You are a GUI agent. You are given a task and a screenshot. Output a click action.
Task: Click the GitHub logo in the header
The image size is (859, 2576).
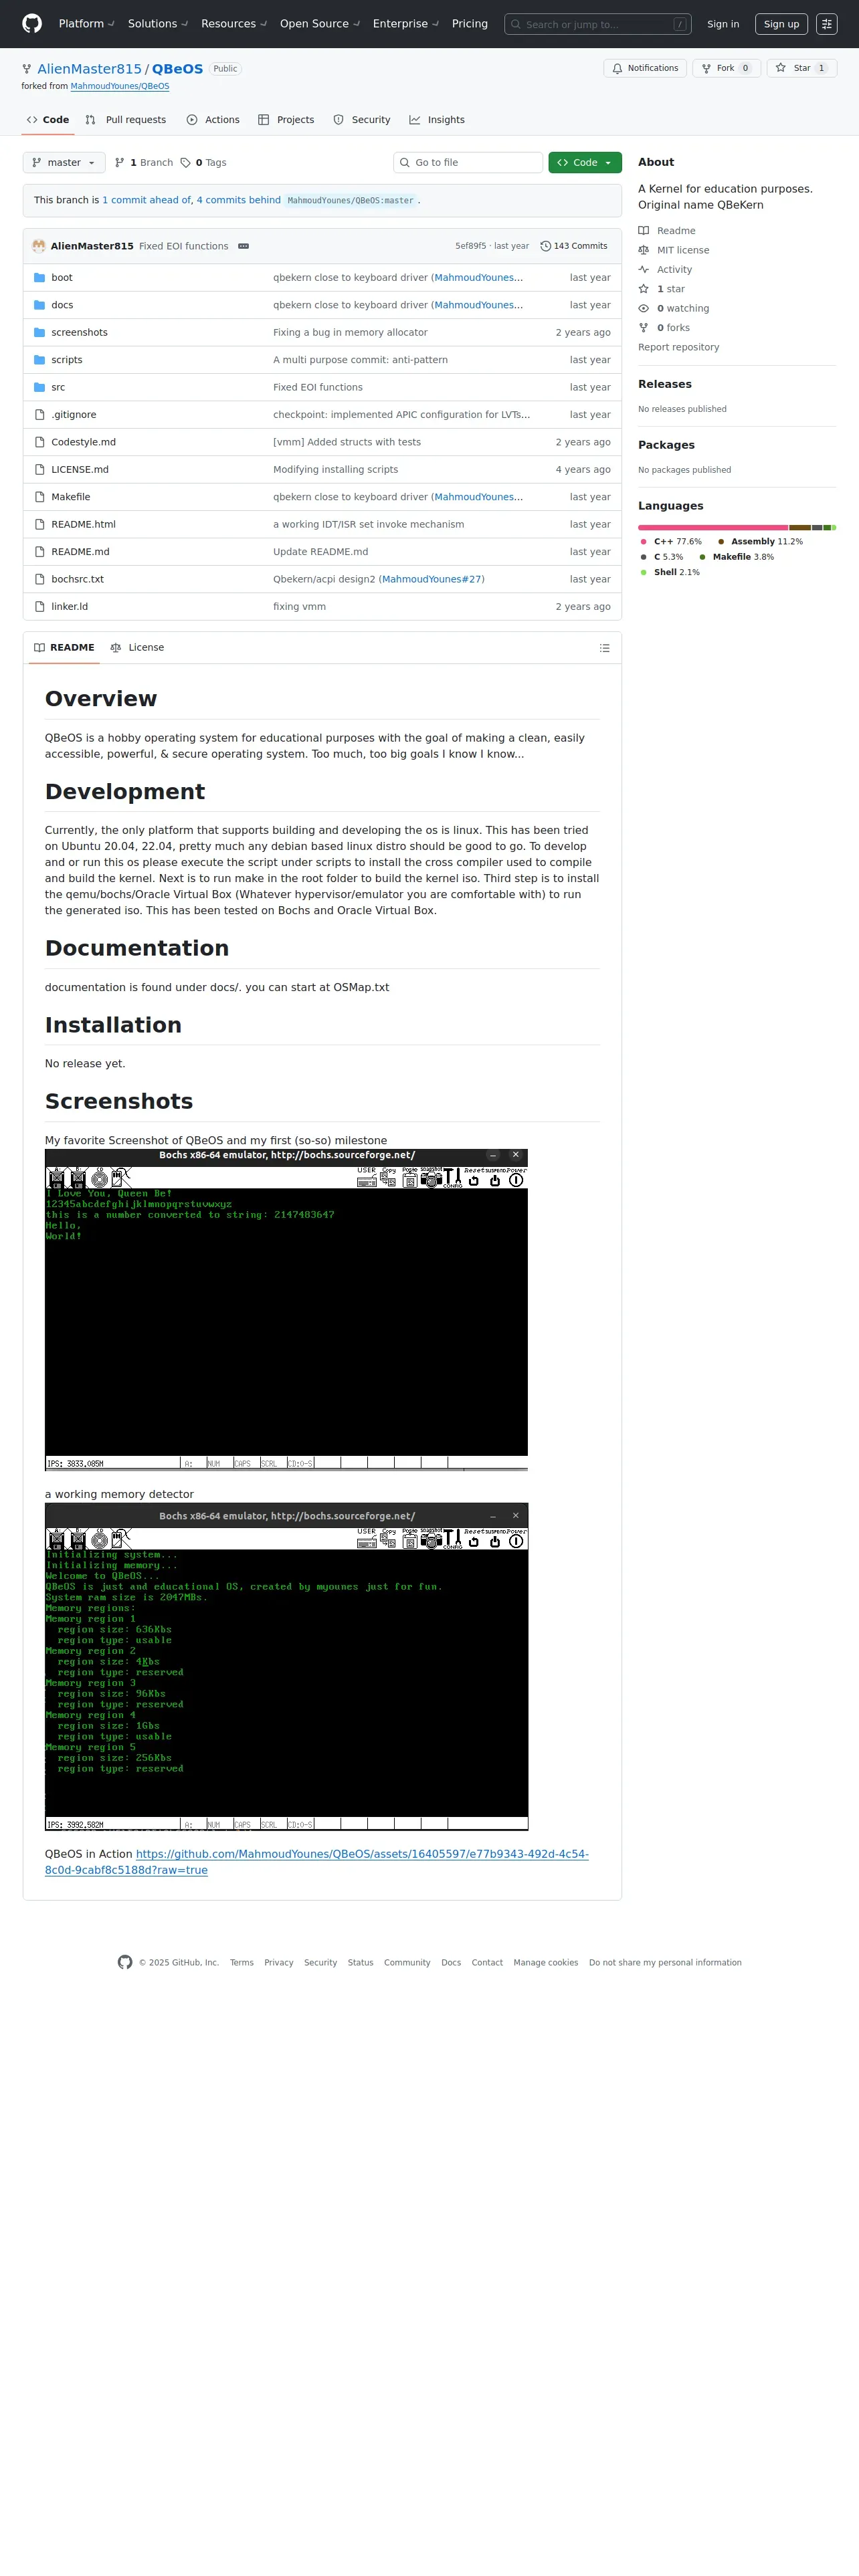pyautogui.click(x=32, y=24)
